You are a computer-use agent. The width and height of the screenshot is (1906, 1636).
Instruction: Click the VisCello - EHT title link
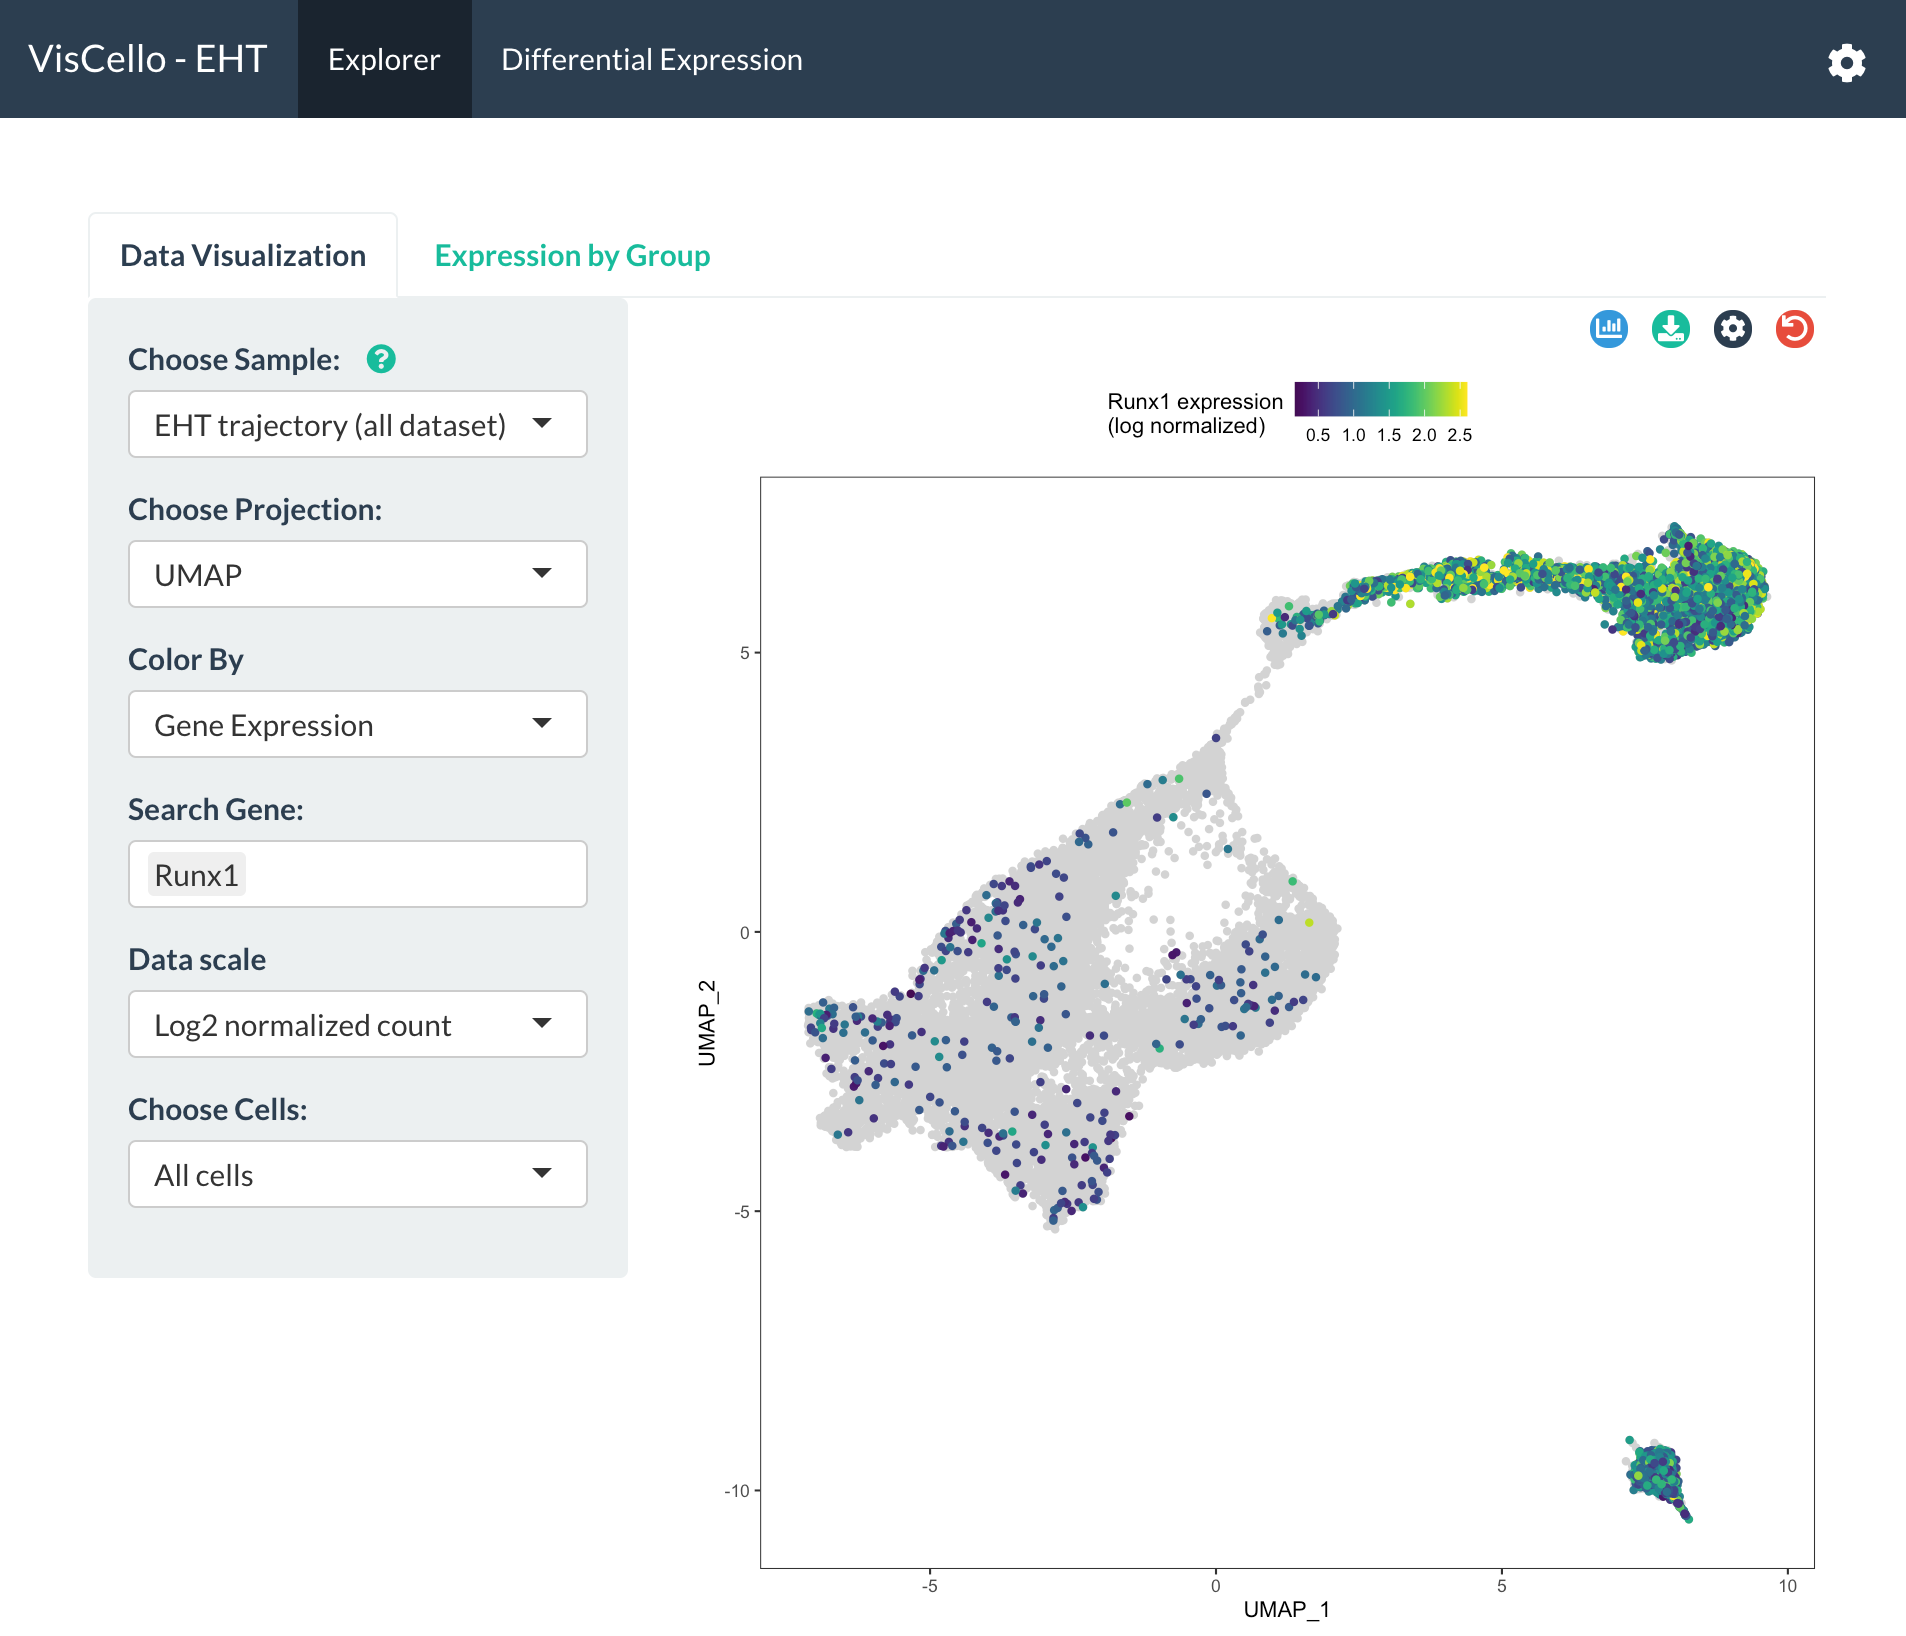[x=148, y=60]
